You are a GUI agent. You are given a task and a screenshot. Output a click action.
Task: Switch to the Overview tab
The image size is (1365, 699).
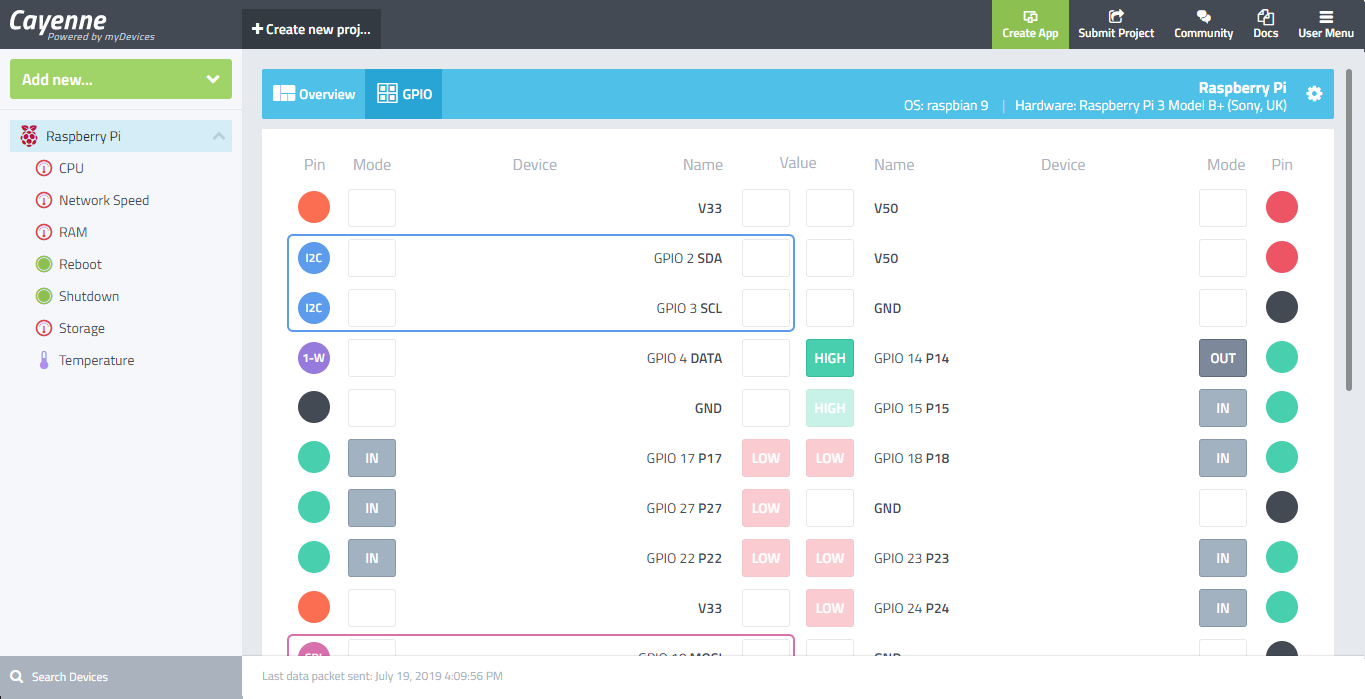[314, 94]
